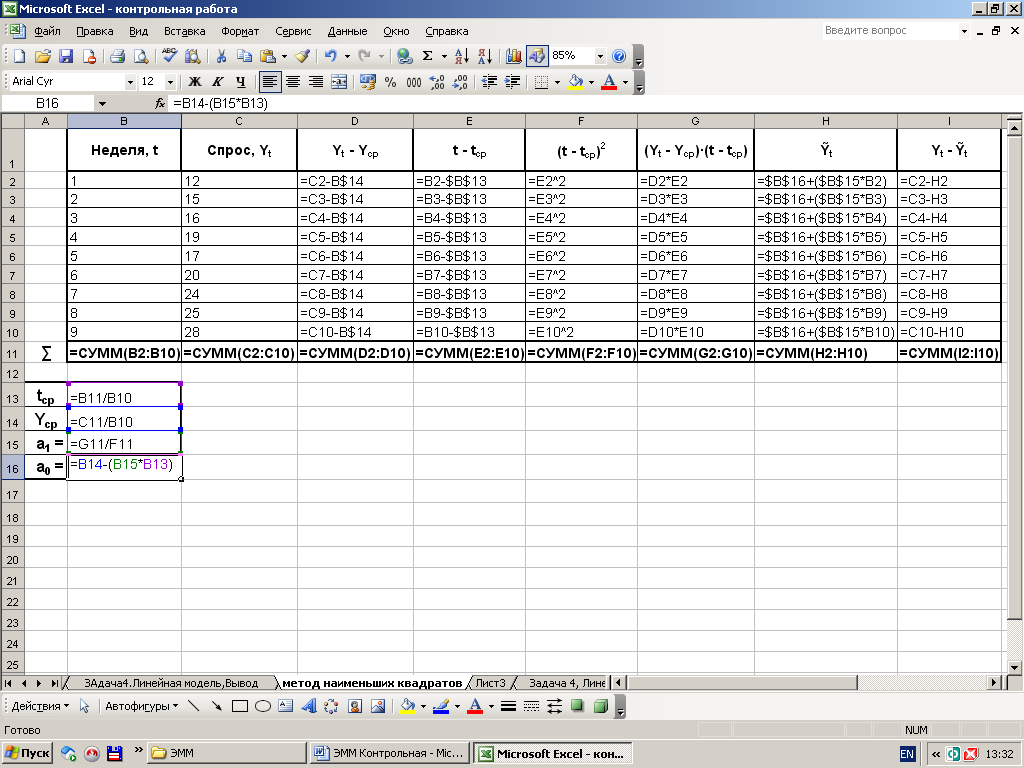Switch to the Лист3 sheet tab
The width and height of the screenshot is (1024, 768).
pos(489,683)
